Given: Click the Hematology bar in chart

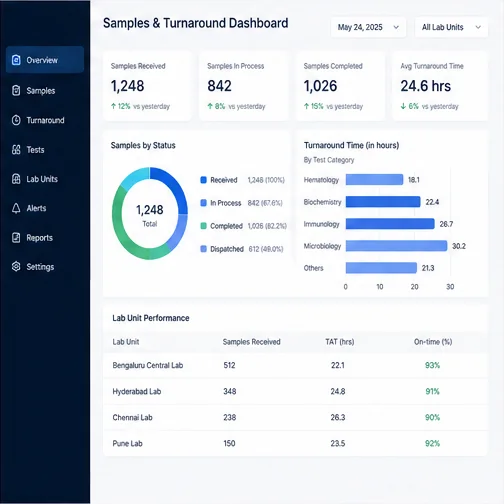Looking at the screenshot, I should point(374,180).
